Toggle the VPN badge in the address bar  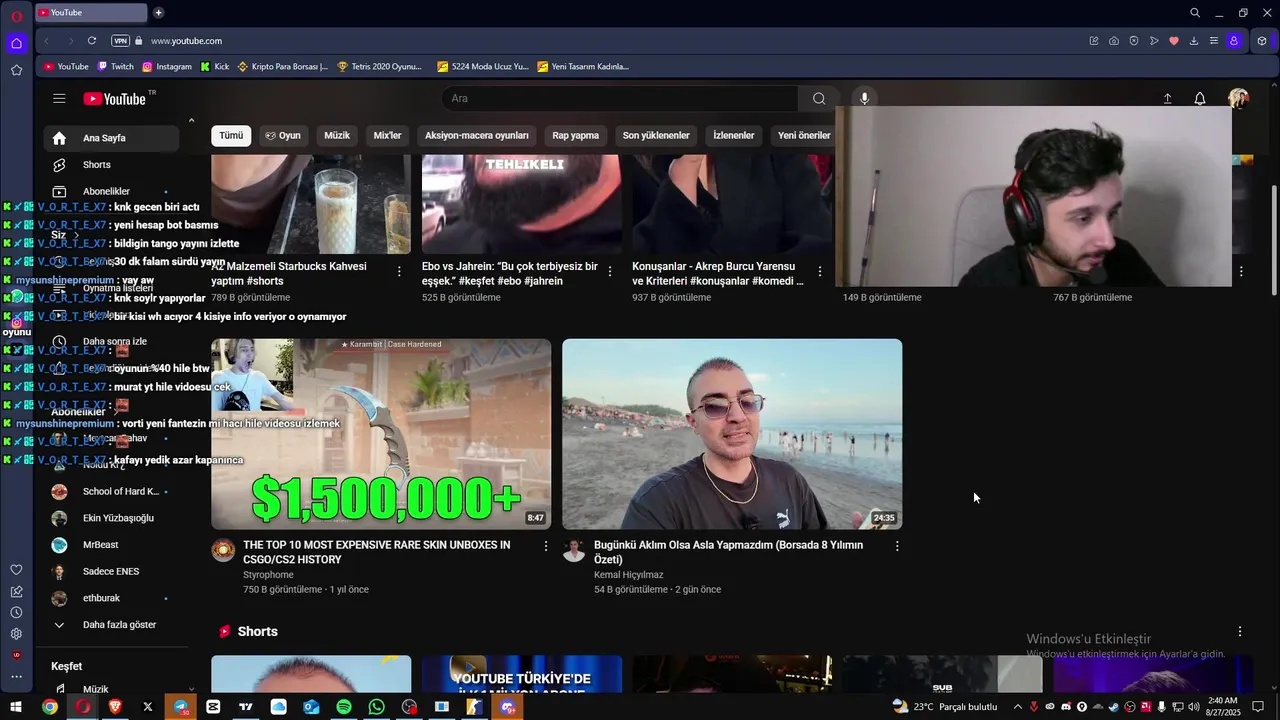click(120, 41)
